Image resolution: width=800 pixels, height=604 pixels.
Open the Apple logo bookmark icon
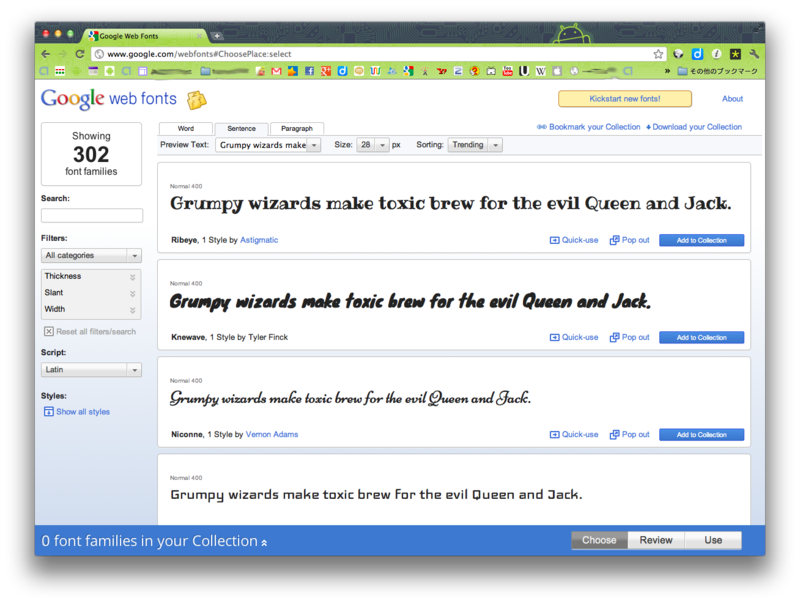pyautogui.click(x=557, y=71)
